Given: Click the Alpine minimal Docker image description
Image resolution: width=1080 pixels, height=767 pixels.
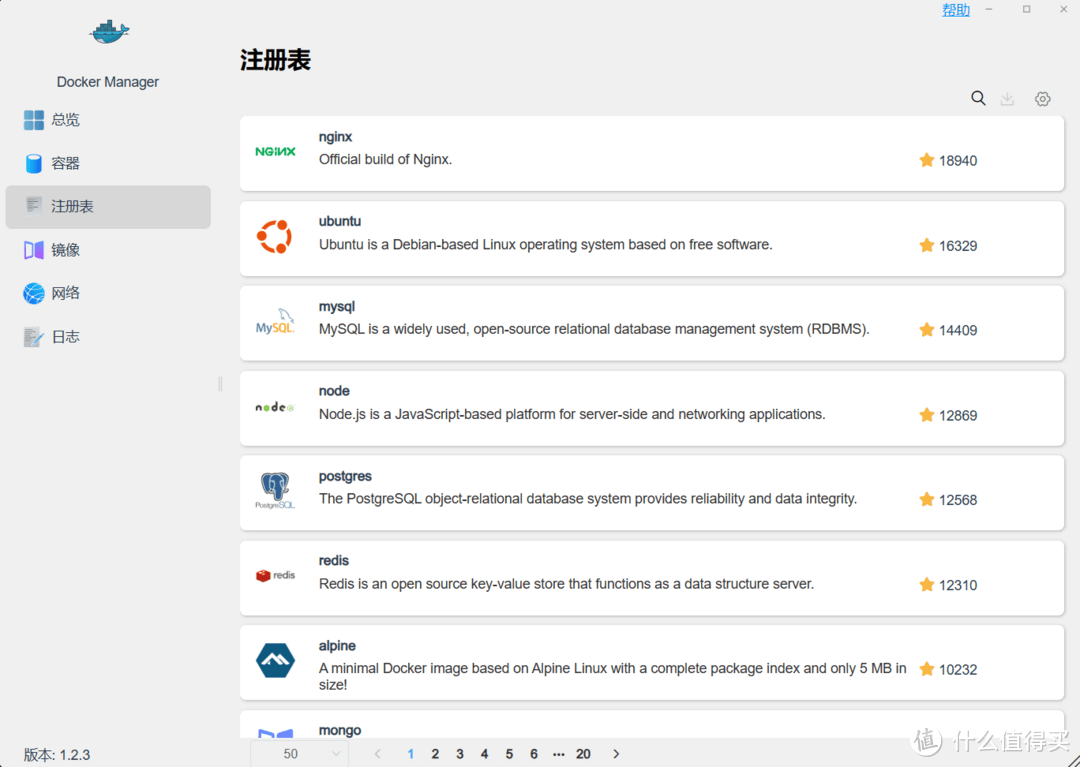Looking at the screenshot, I should tap(612, 676).
